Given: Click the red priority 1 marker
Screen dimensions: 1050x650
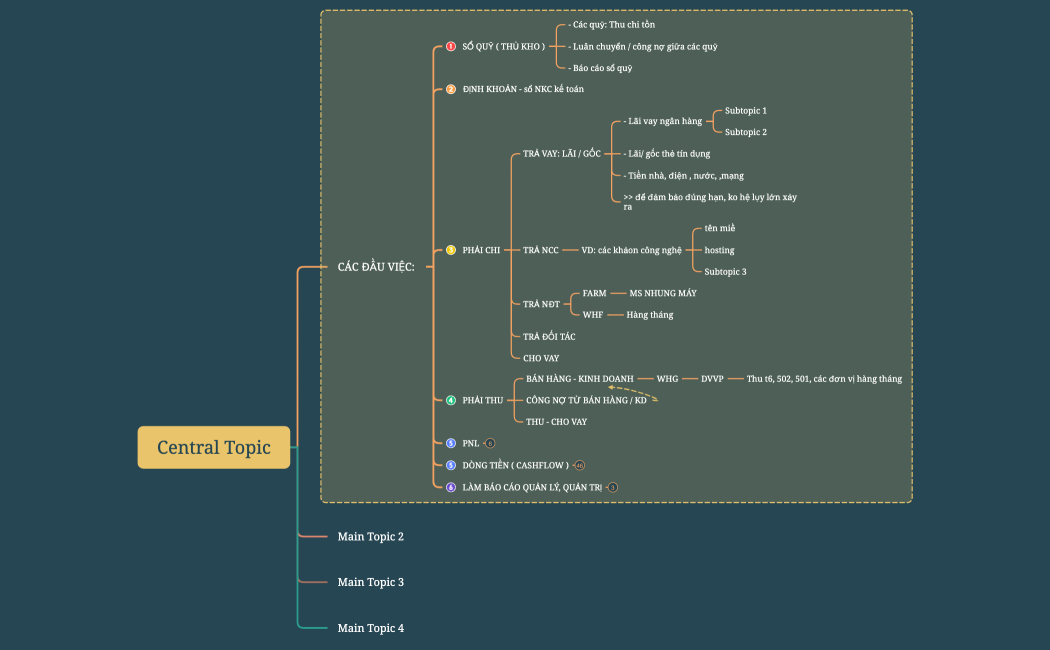Looking at the screenshot, I should 451,47.
